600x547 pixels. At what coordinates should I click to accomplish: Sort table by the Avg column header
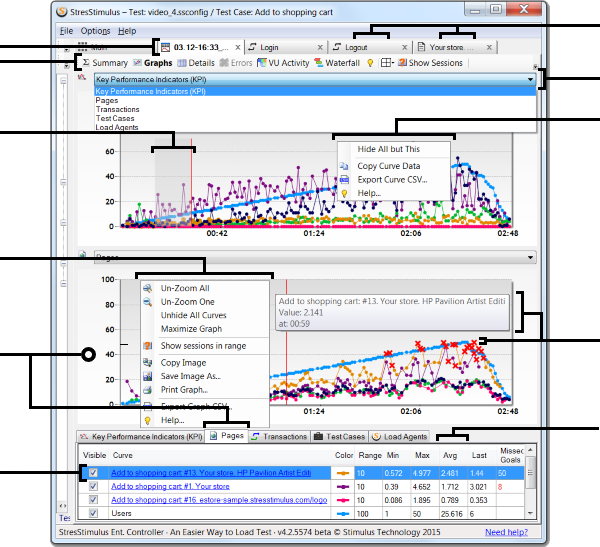click(x=450, y=455)
